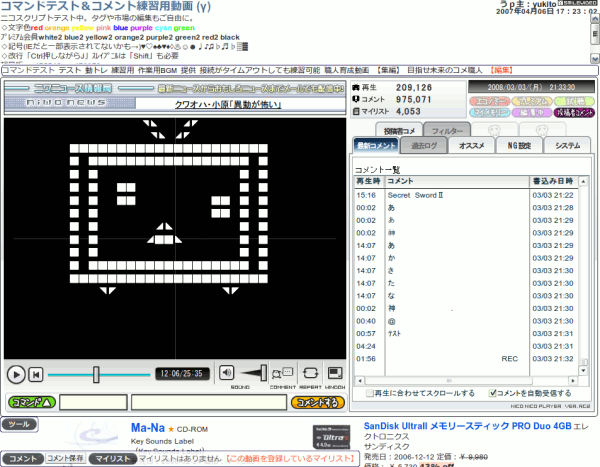Select the Secret Sword II comment row
The height and width of the screenshot is (467, 600).
tap(466, 195)
